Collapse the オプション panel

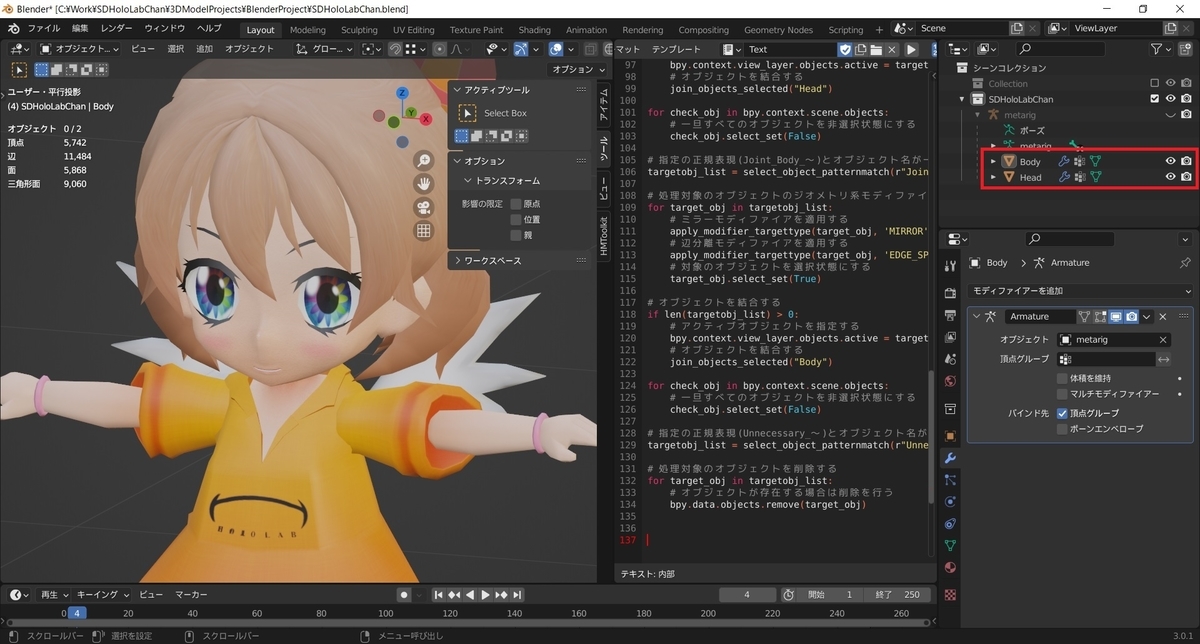(520, 161)
